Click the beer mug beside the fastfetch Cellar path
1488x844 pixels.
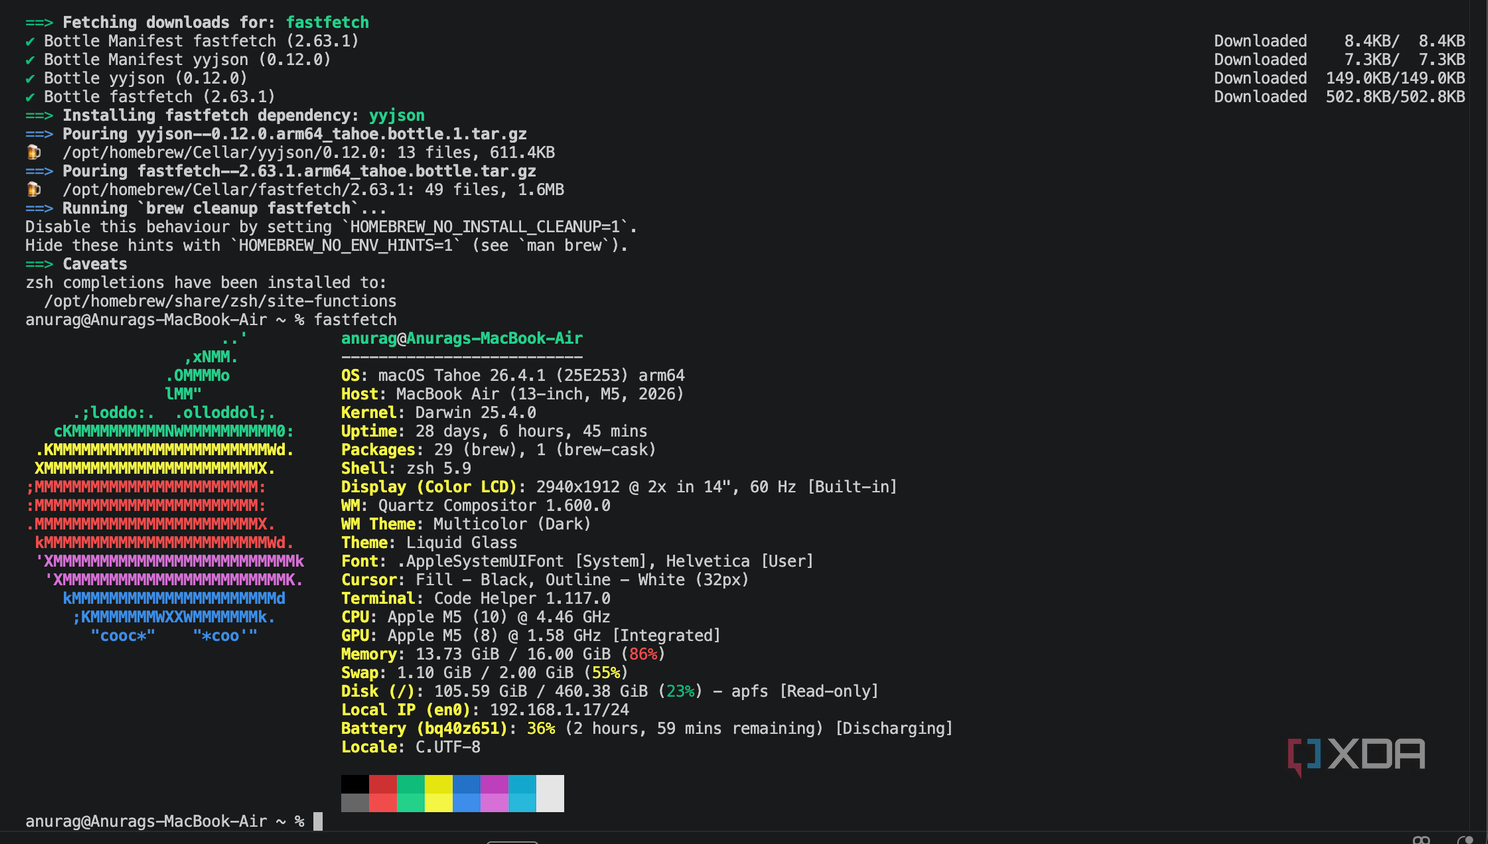tap(34, 189)
